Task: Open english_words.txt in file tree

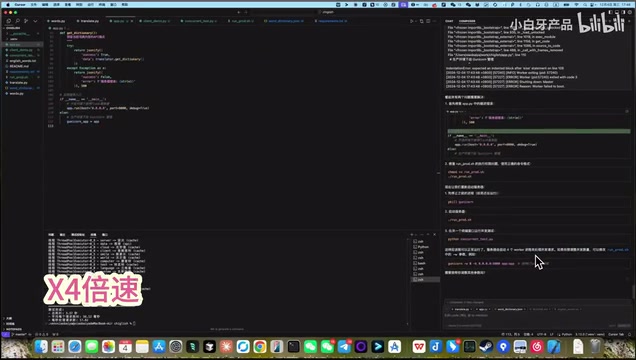Action: [21, 61]
